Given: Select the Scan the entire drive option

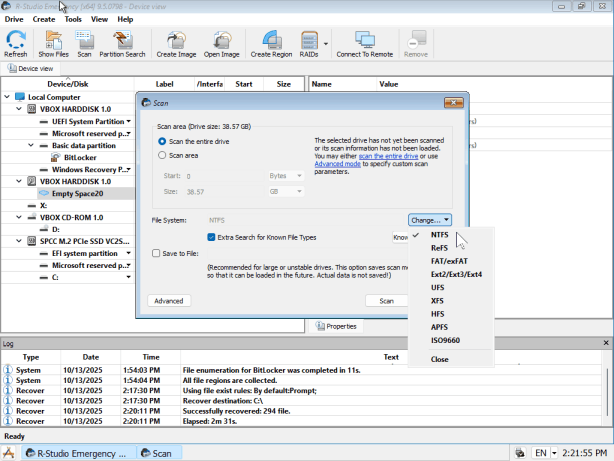Looking at the screenshot, I should tap(163, 142).
